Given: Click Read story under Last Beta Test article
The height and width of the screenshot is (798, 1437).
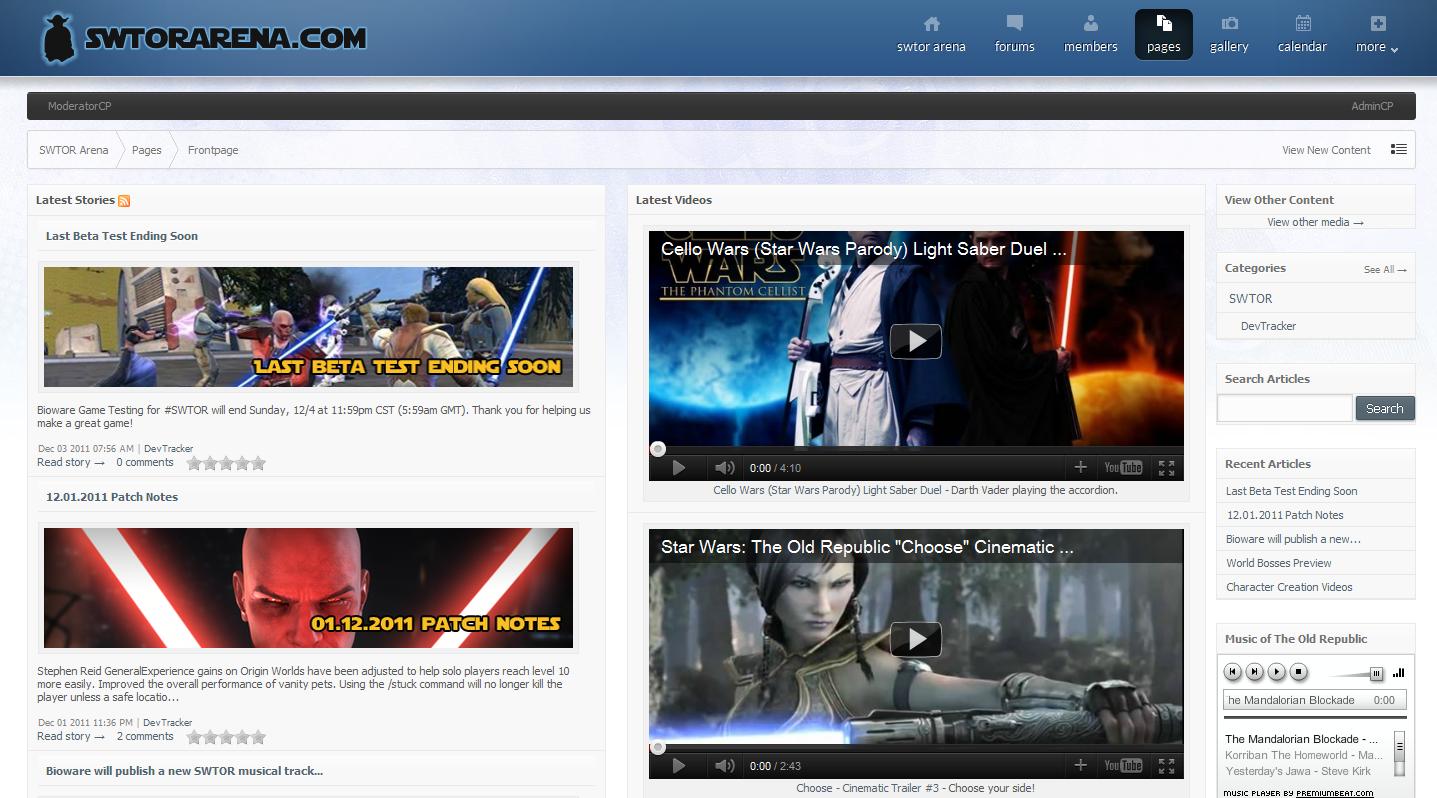Looking at the screenshot, I should (x=71, y=462).
